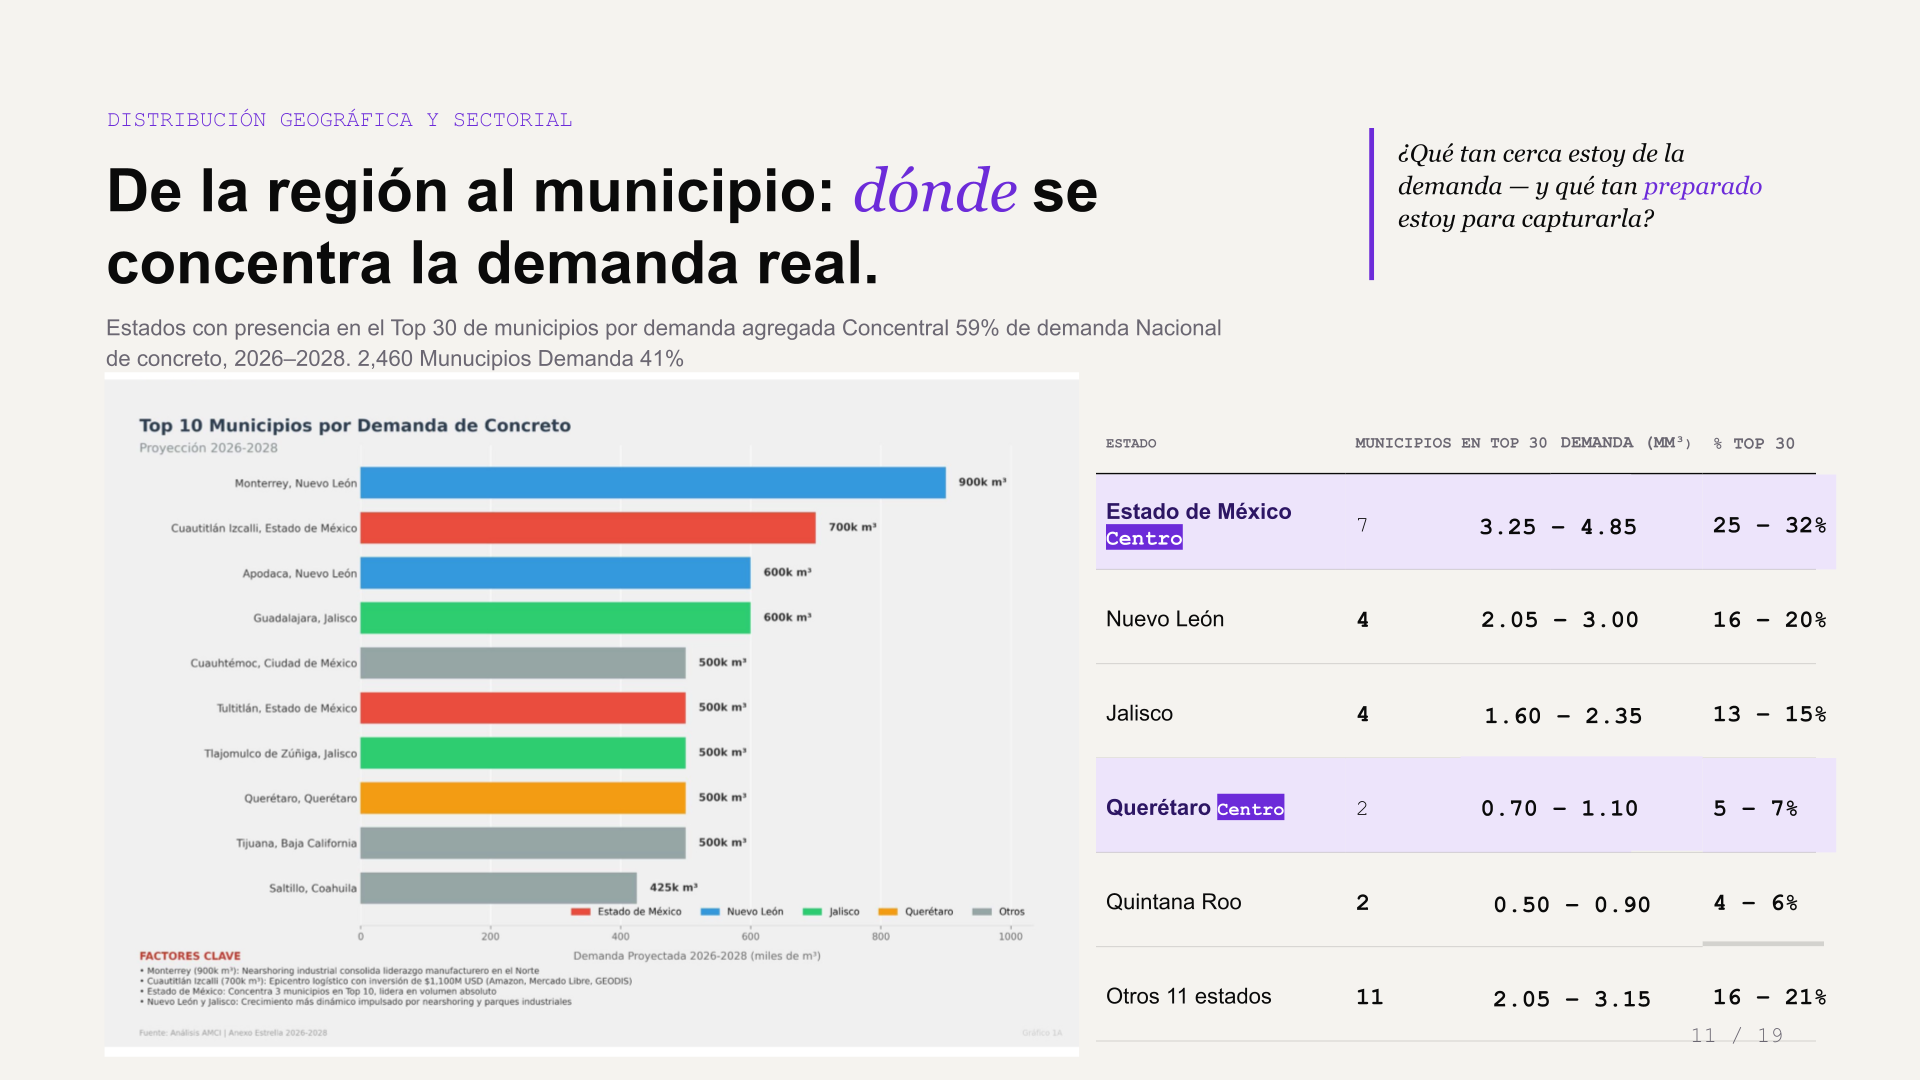Viewport: 1920px width, 1080px height.
Task: Select the Cuauhtémoc, Ciudad de México bar
Action: pos(523,663)
